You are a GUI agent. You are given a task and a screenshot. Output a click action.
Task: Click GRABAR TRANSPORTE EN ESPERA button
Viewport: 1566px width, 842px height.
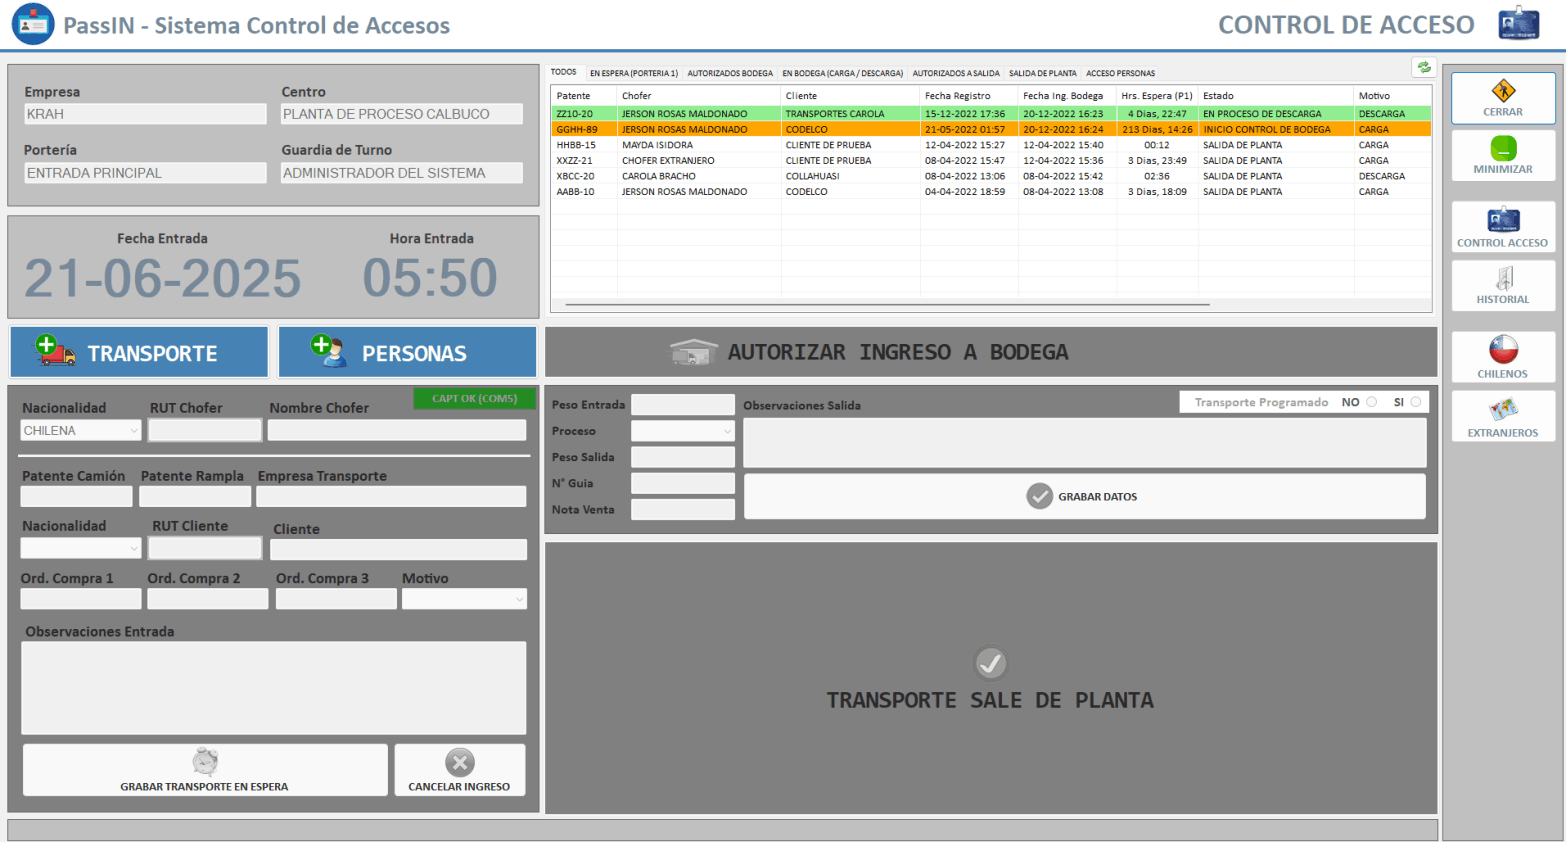coord(205,770)
